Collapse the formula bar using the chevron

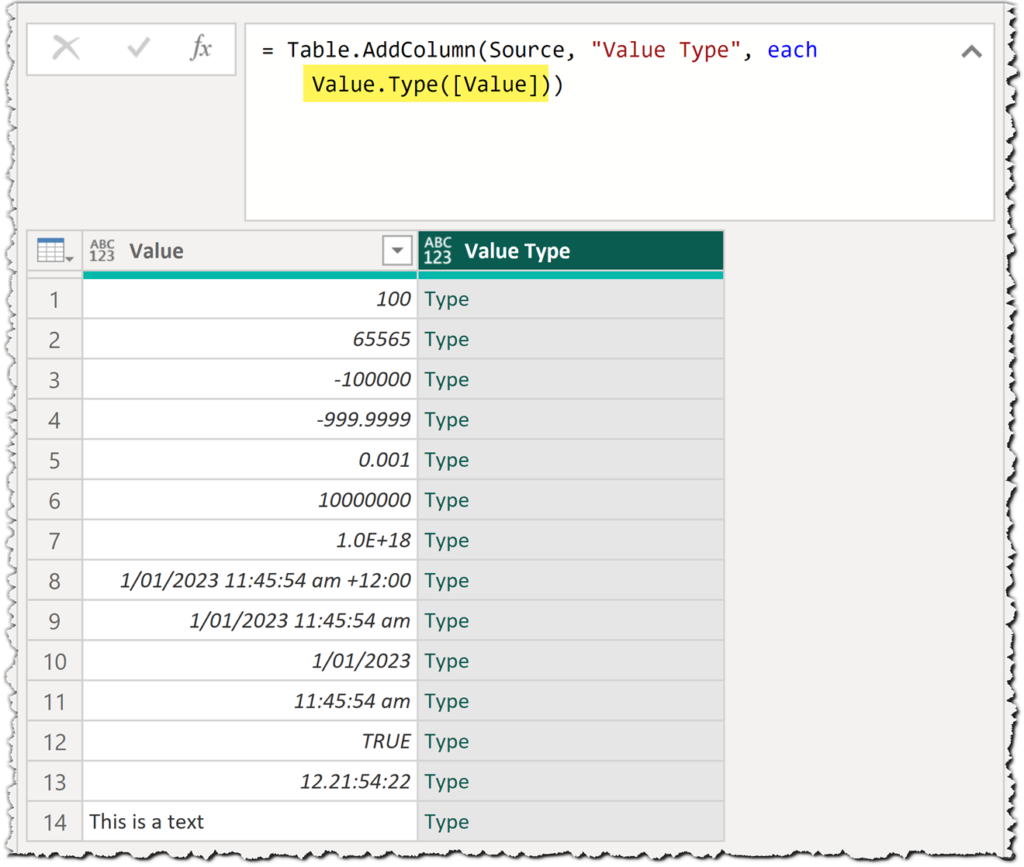(x=971, y=52)
